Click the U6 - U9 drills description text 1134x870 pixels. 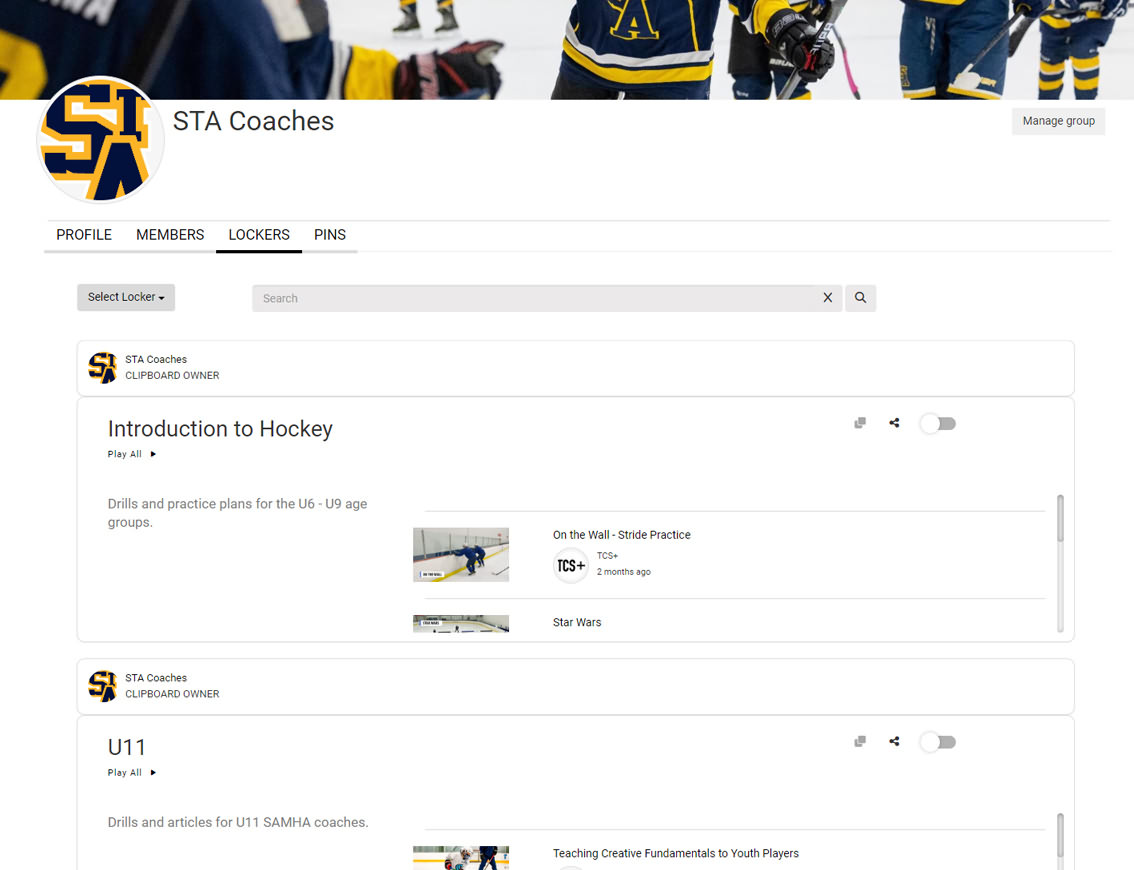237,513
